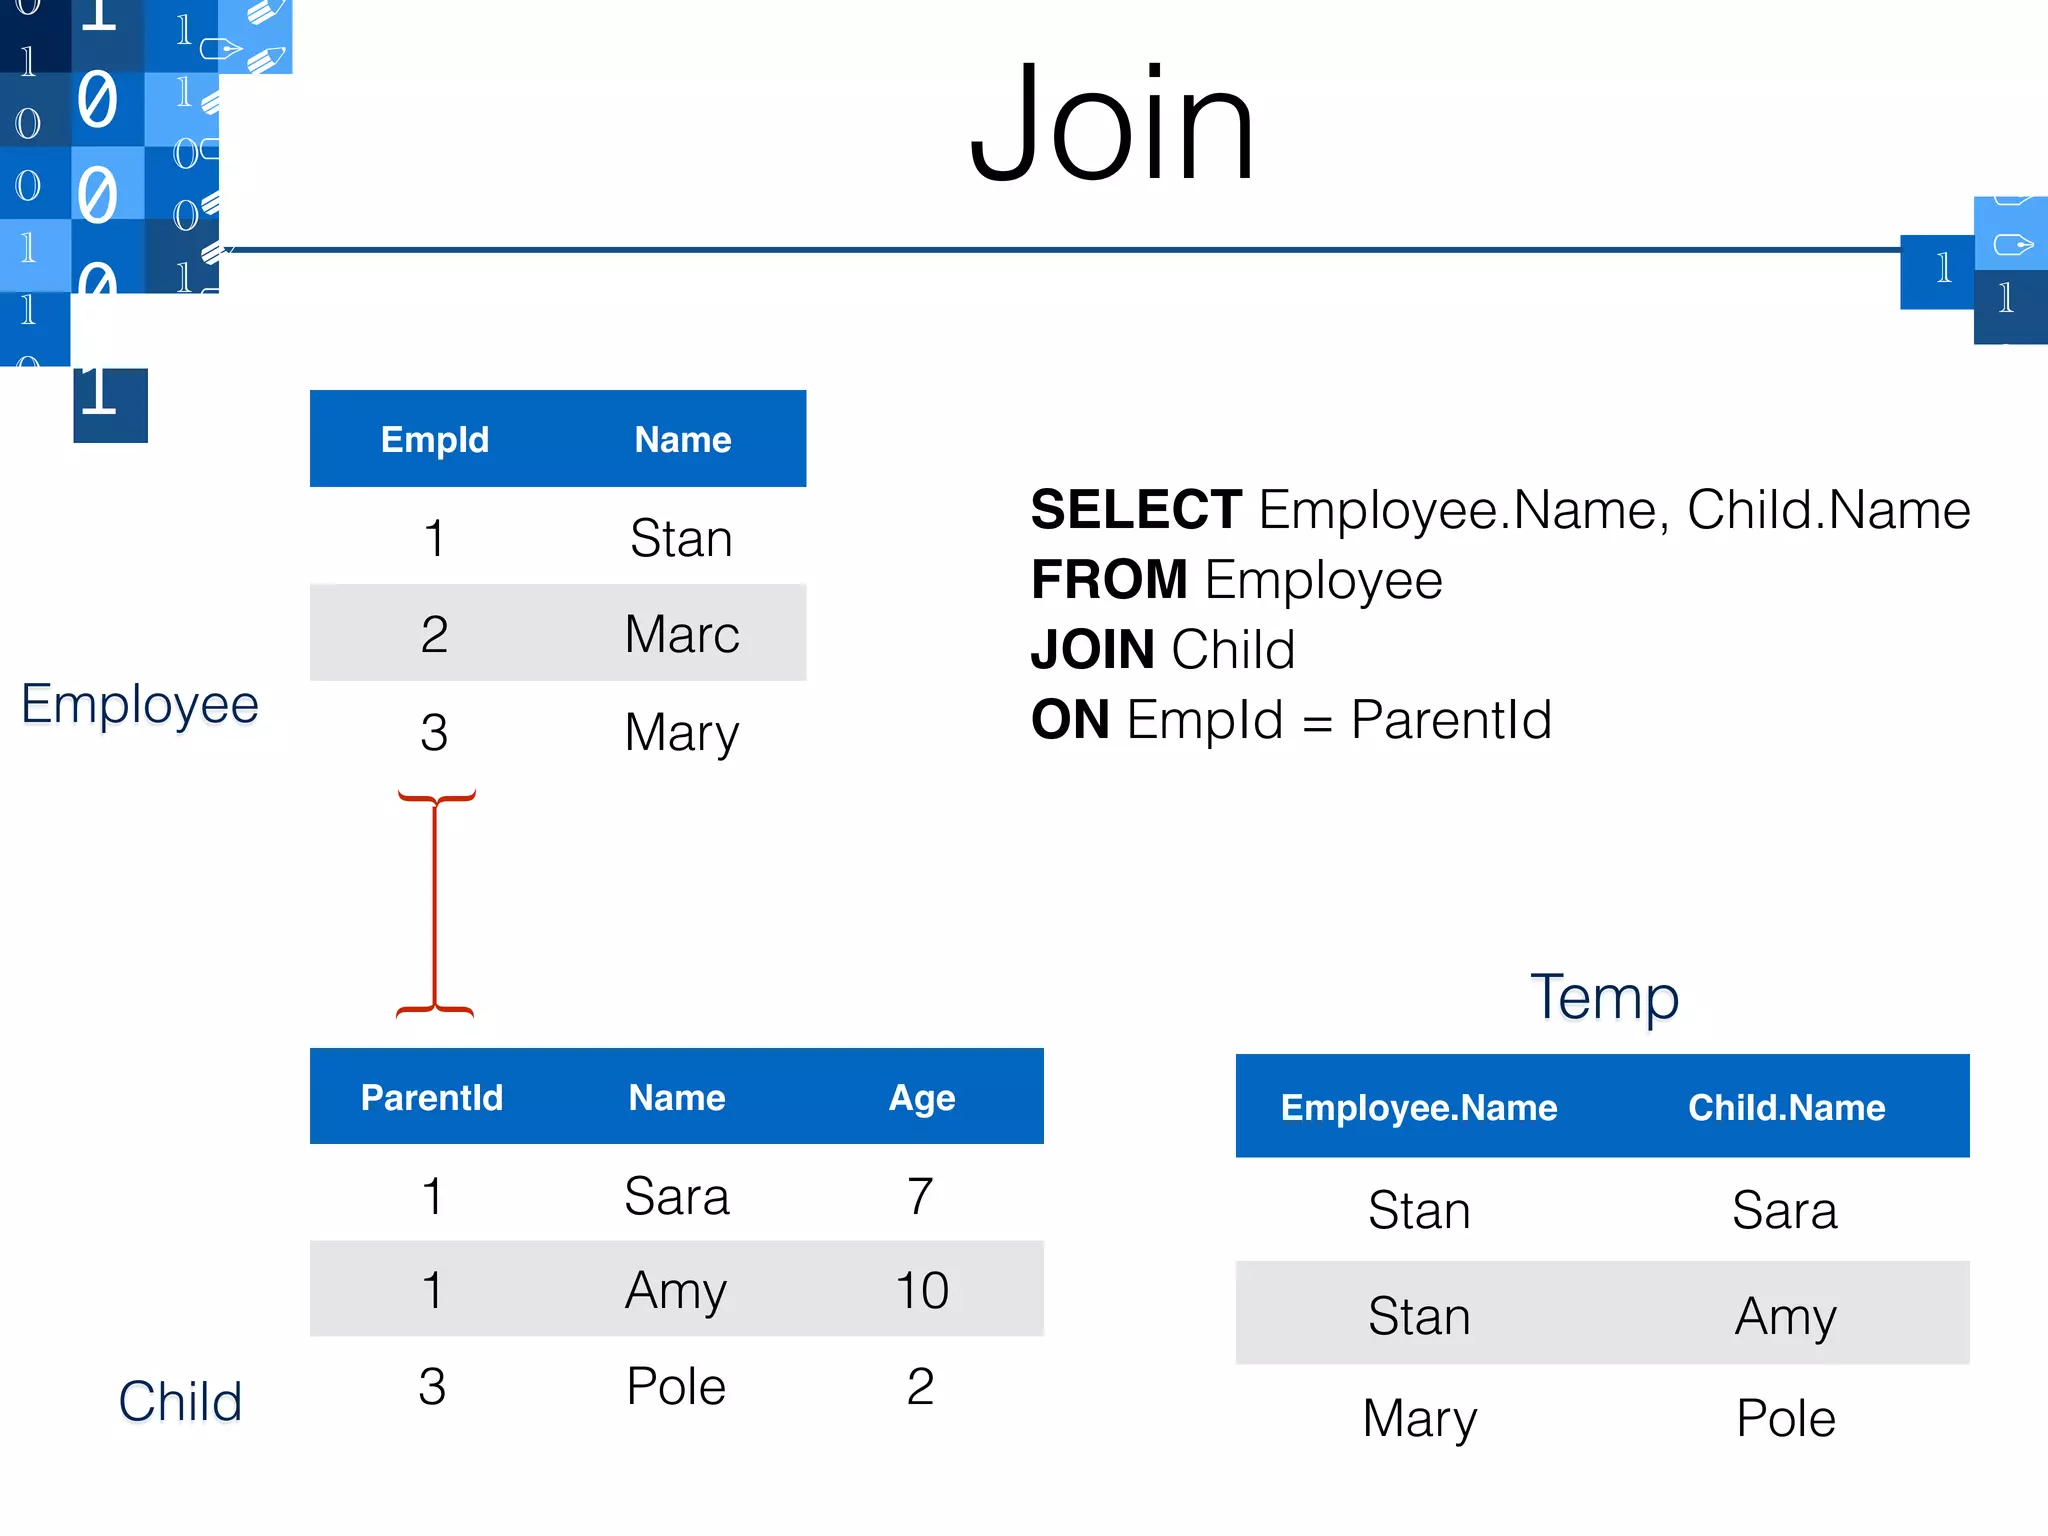Click the Employee.Name header in Temp table
The image size is (2048, 1536).
(1419, 1107)
